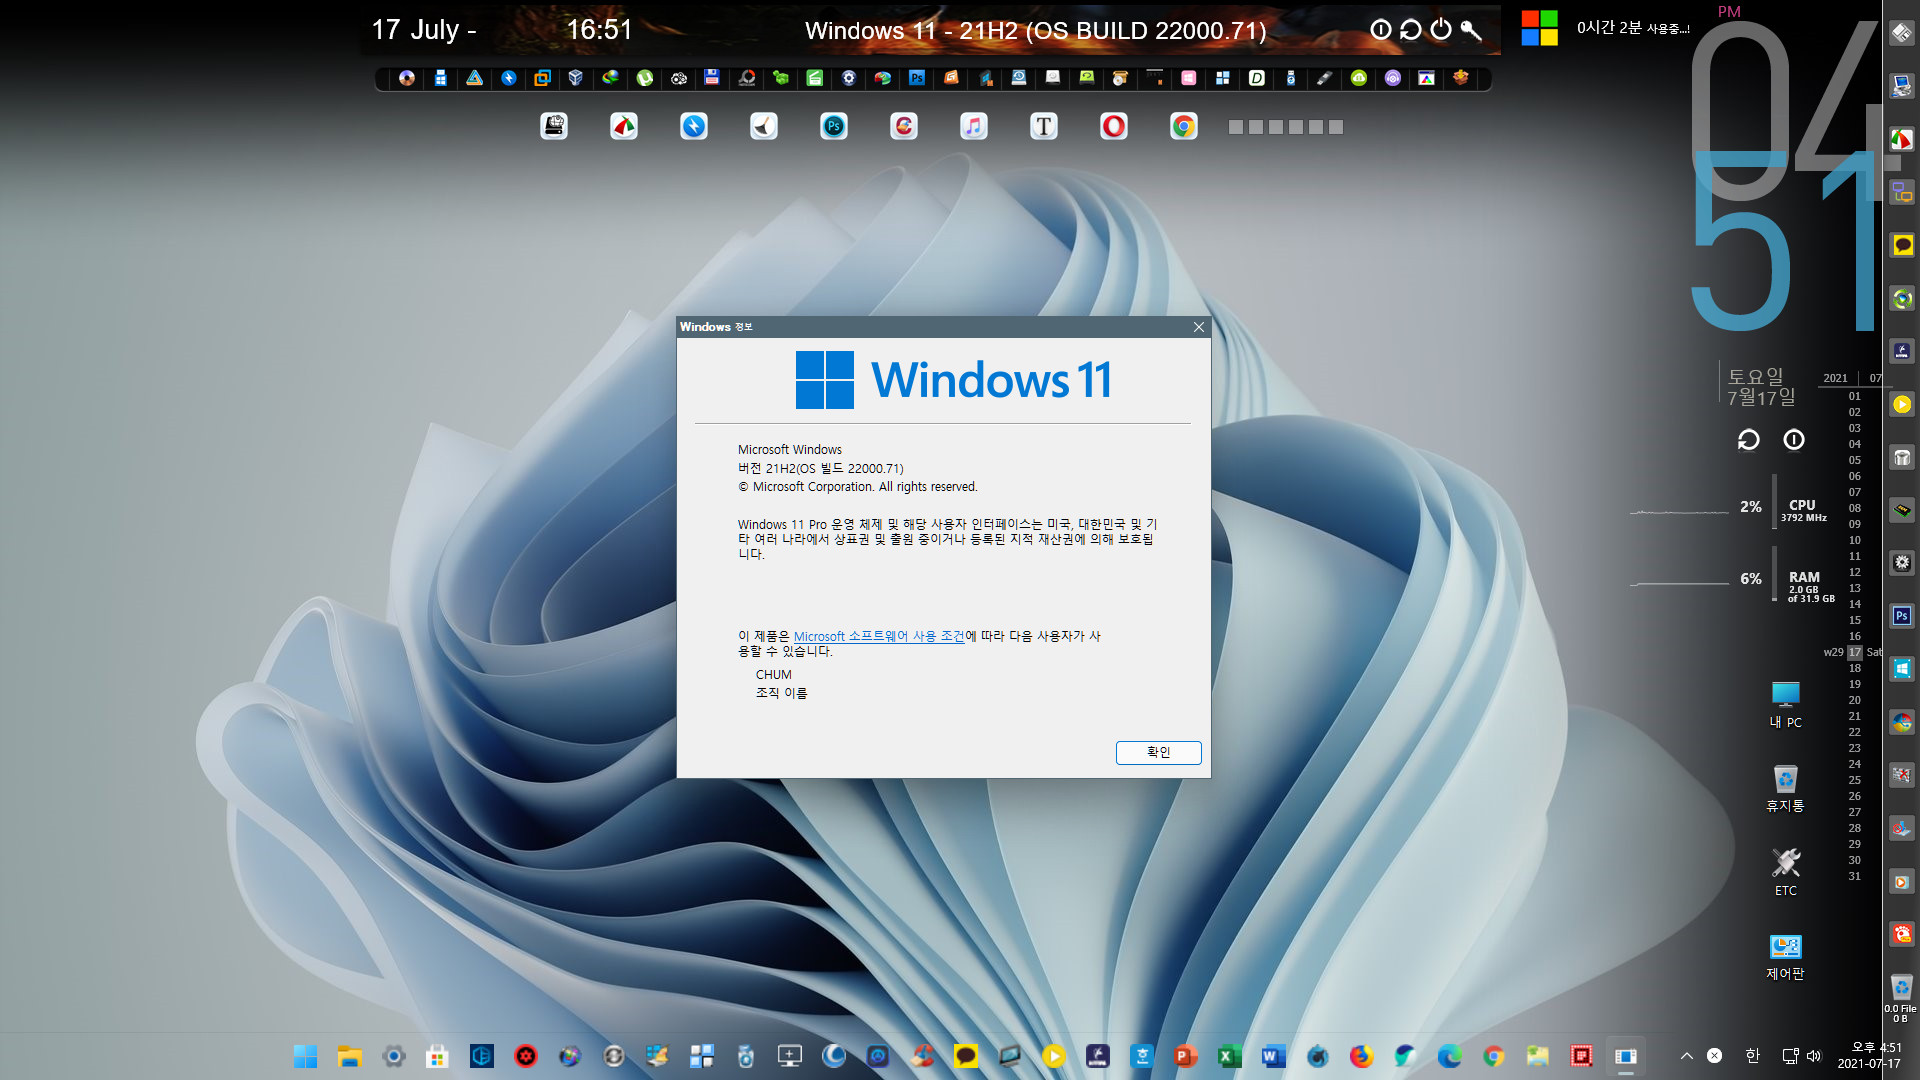Viewport: 1920px width, 1080px height.
Task: Open Firefox from the taskbar
Action: point(1361,1056)
